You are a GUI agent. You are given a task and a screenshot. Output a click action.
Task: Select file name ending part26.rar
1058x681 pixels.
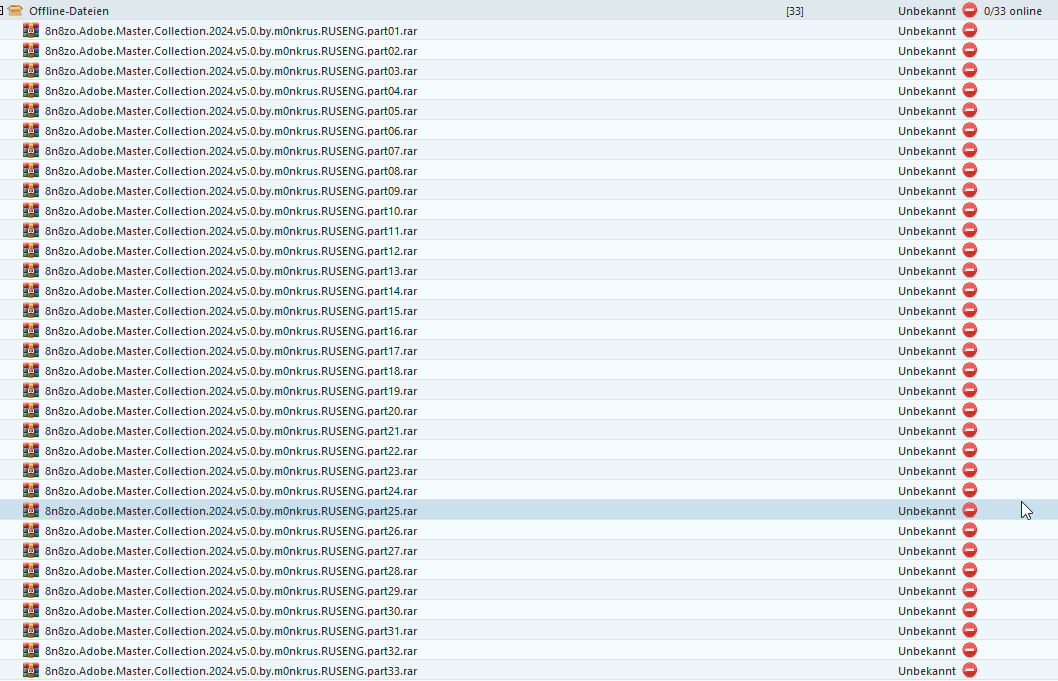point(231,531)
